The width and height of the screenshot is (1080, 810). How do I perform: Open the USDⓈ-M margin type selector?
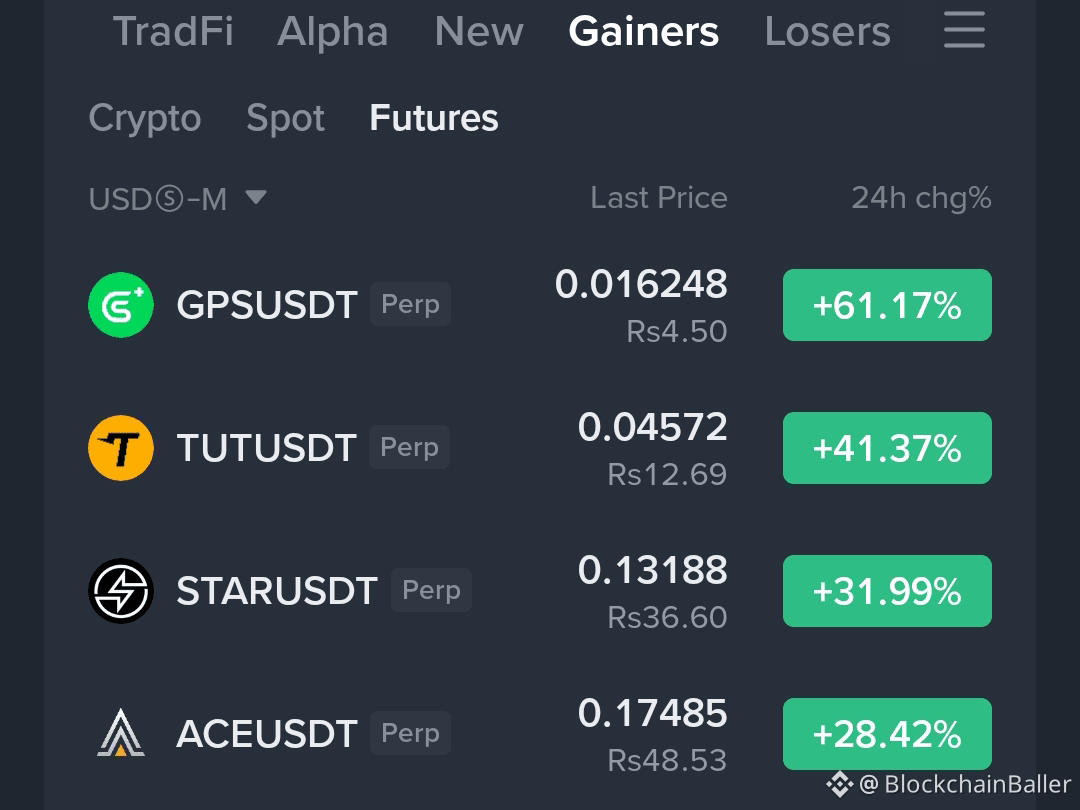pyautogui.click(x=177, y=199)
